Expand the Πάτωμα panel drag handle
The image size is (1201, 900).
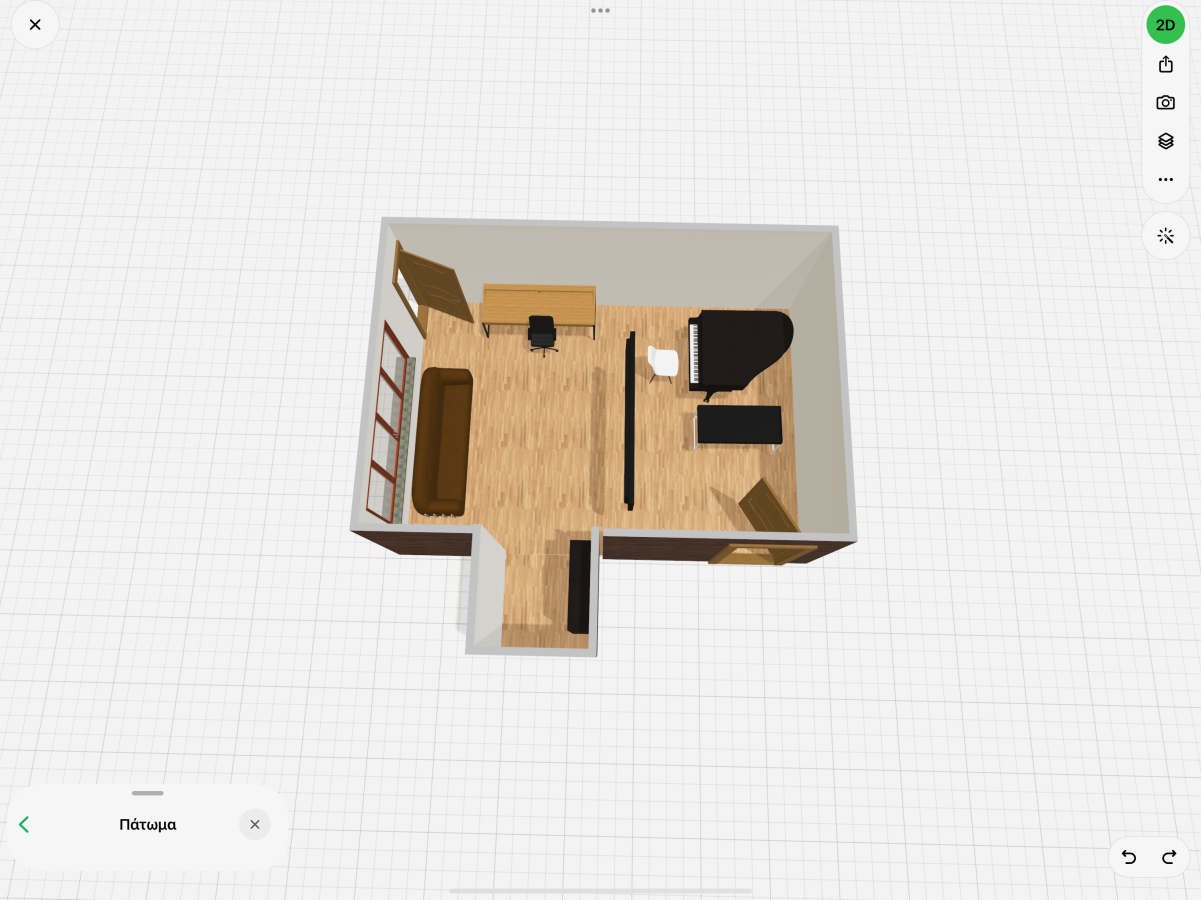[147, 793]
